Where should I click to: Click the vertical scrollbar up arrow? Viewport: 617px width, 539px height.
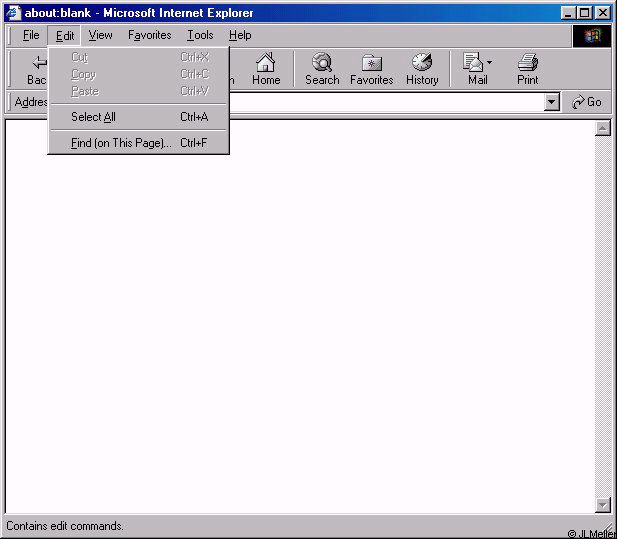602,128
